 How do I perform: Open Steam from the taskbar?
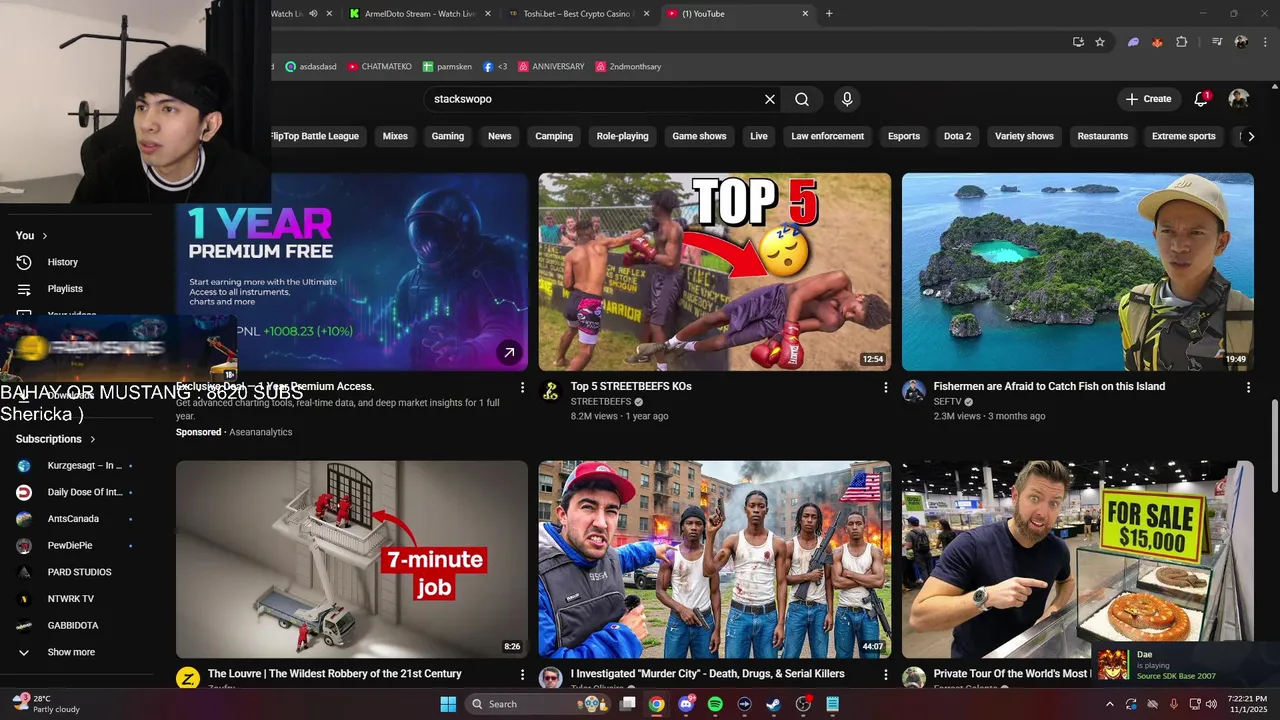pos(773,704)
